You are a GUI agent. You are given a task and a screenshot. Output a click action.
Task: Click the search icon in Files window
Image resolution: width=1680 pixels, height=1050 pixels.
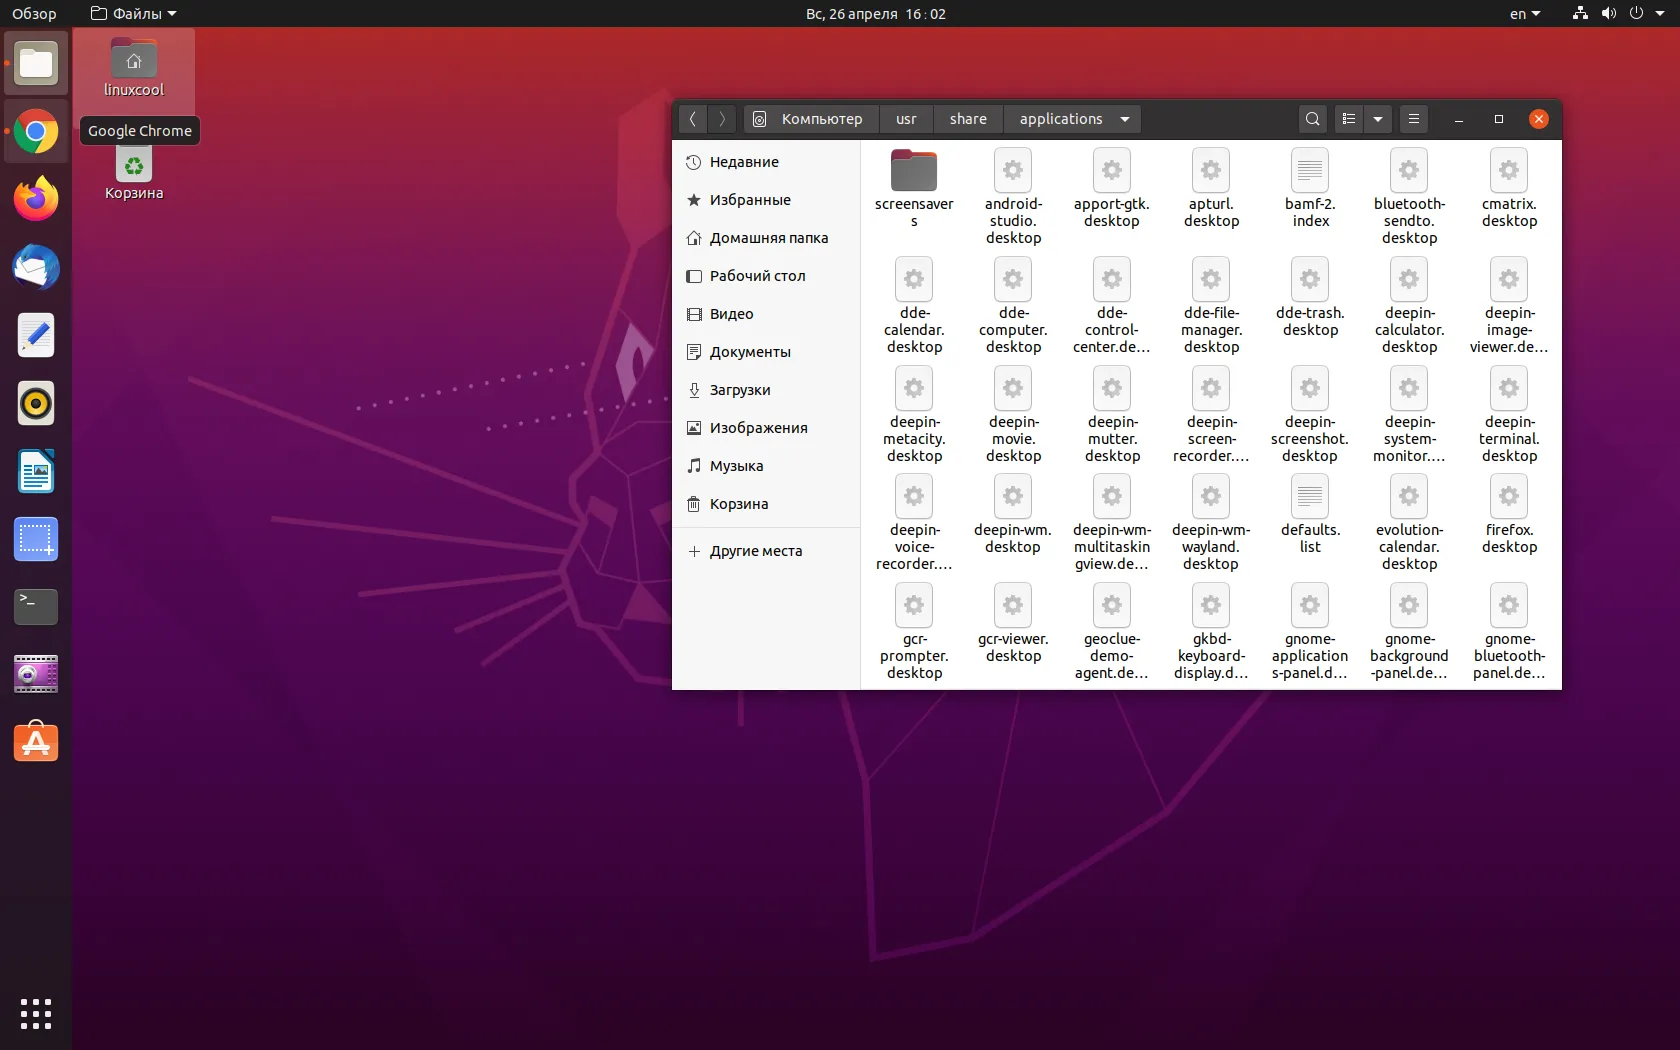click(x=1313, y=119)
